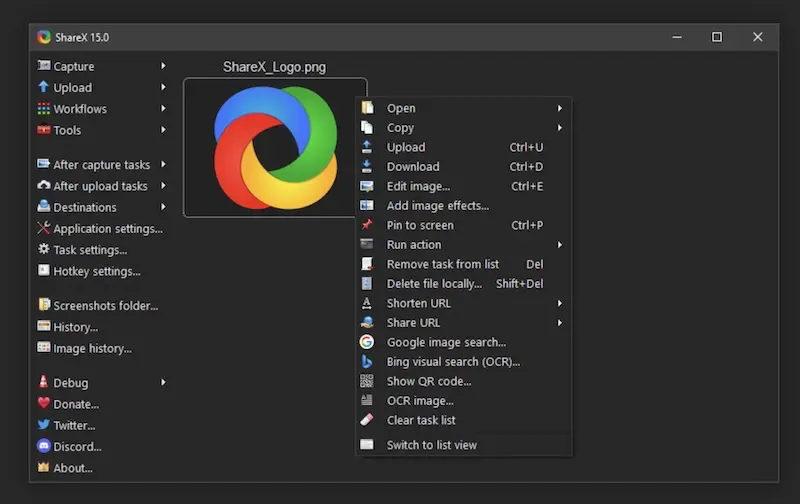Image resolution: width=800 pixels, height=504 pixels.
Task: Click the QR code icon in context menu
Action: [x=367, y=381]
